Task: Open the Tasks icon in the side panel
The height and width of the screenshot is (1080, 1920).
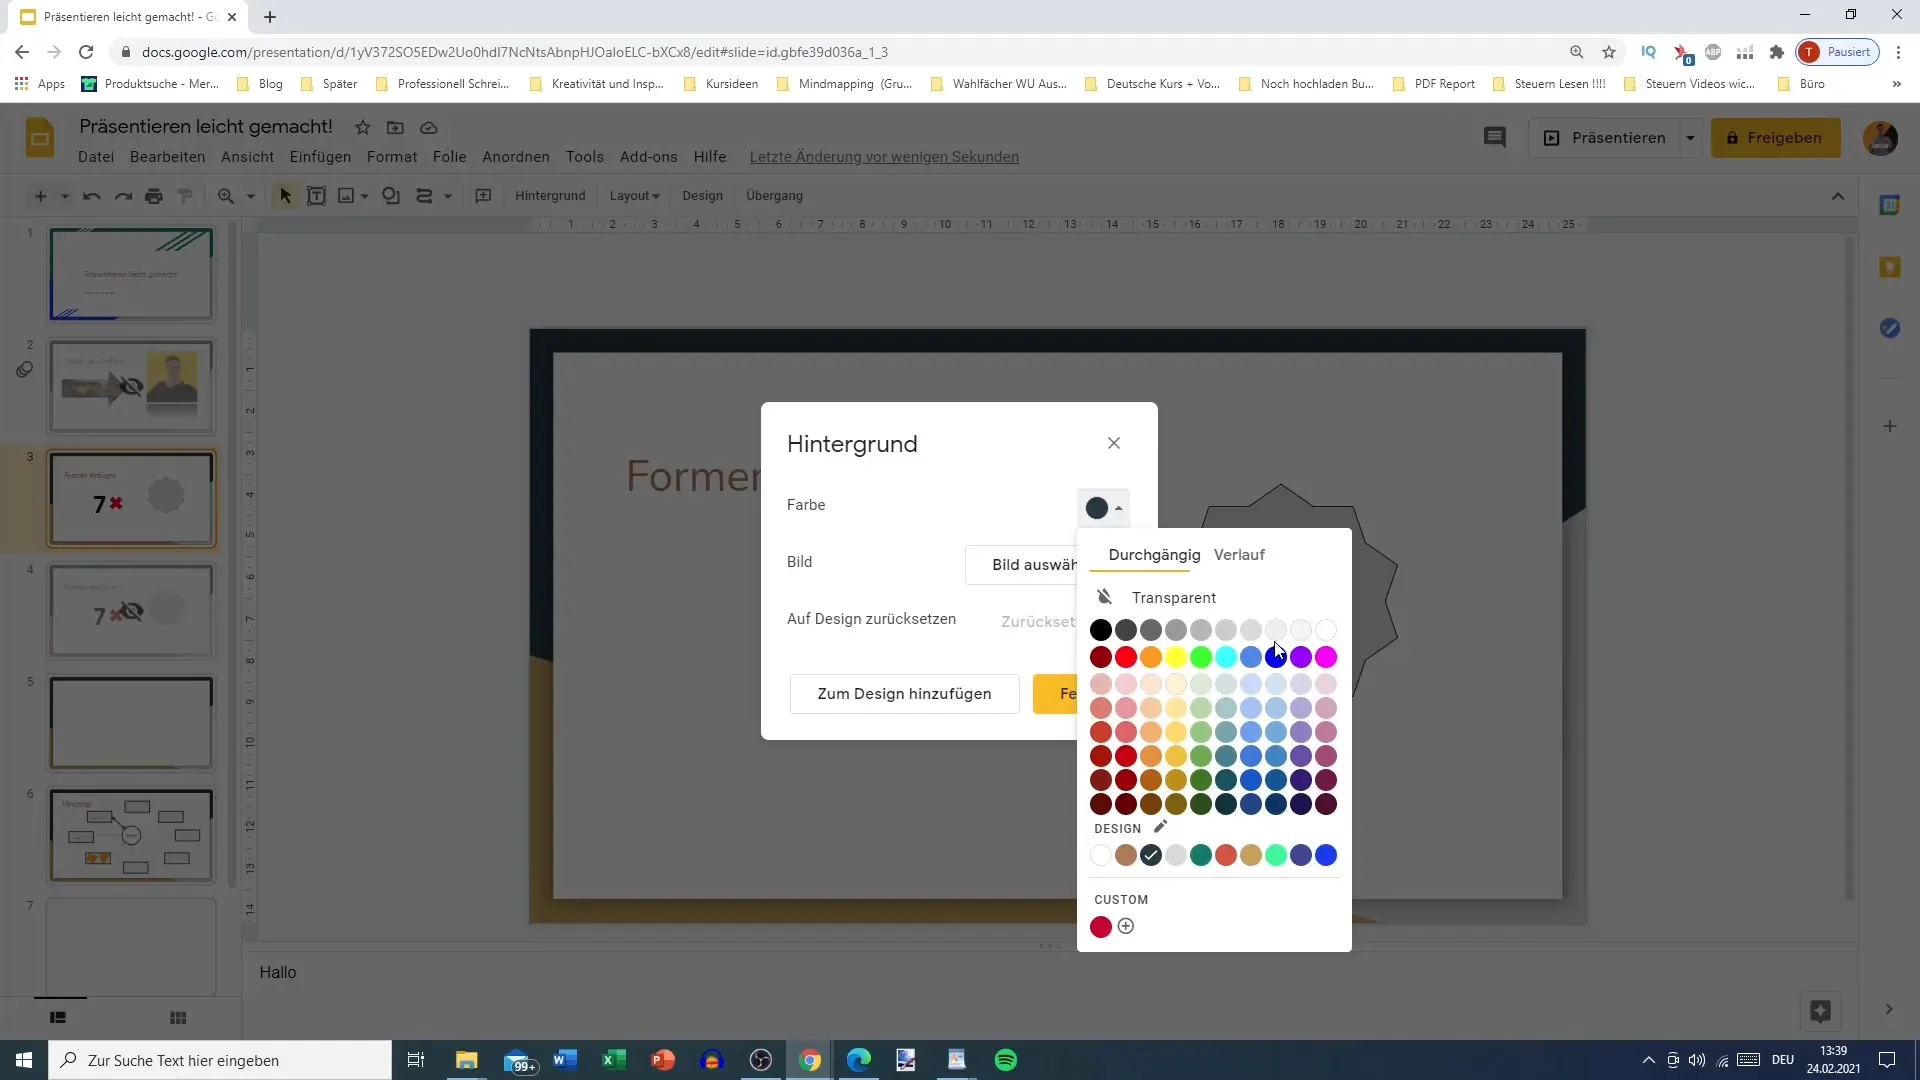Action: 1889,328
